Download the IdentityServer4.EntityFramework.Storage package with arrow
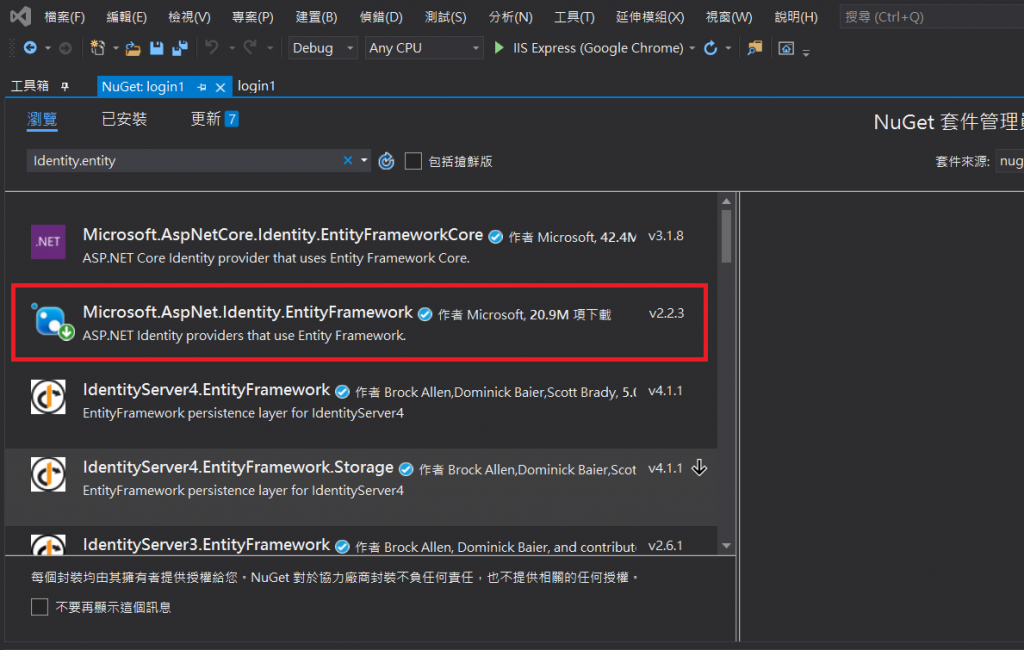The image size is (1024, 650). (699, 467)
